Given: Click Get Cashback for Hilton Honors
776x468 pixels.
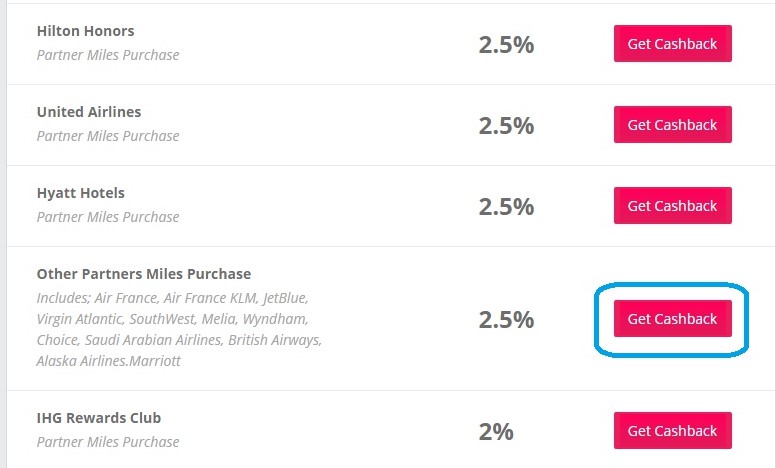Looking at the screenshot, I should click(672, 44).
